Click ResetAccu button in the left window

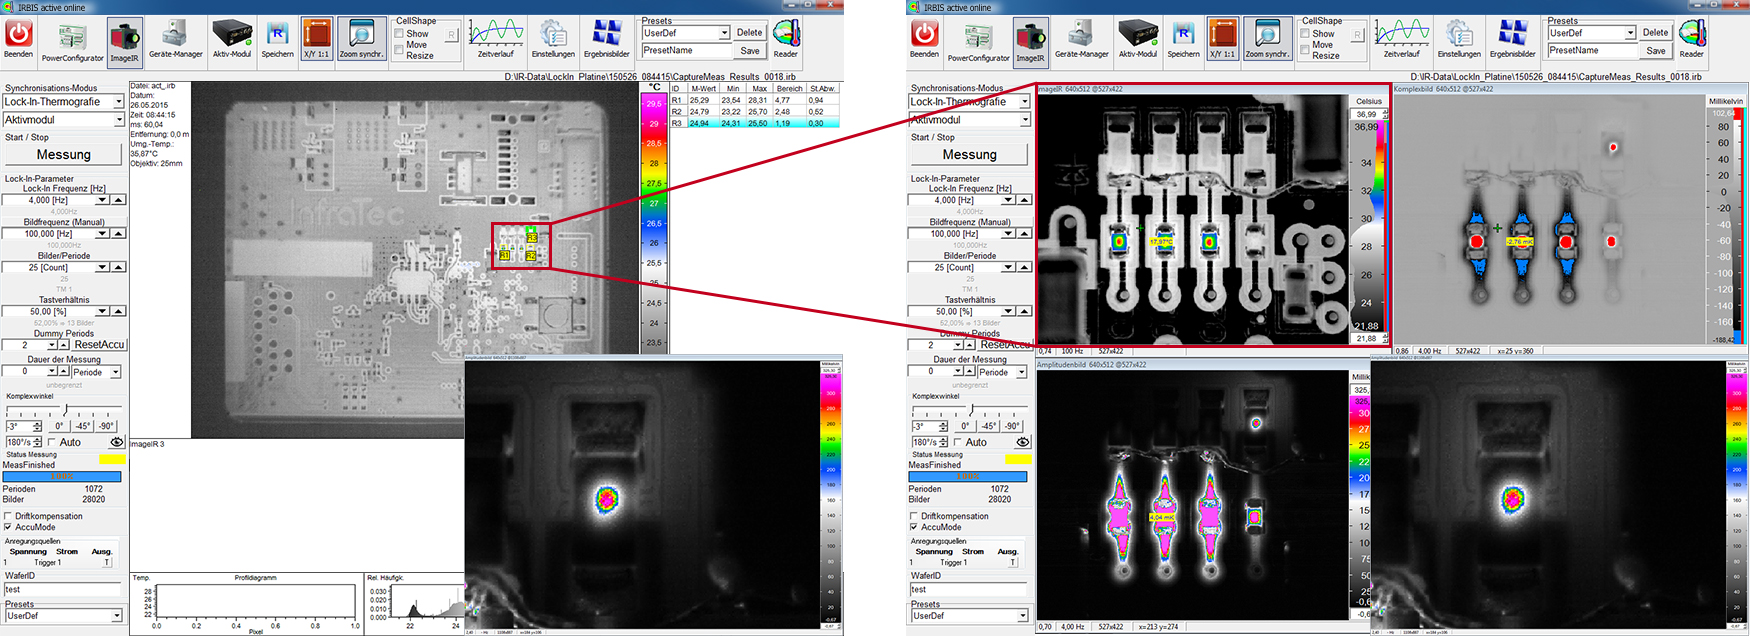coord(99,344)
